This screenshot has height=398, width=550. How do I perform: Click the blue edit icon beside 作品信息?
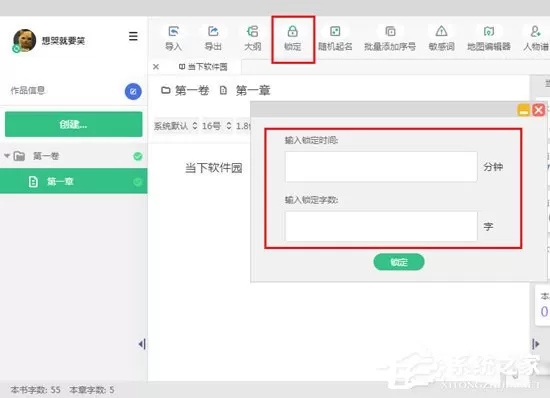[x=133, y=92]
